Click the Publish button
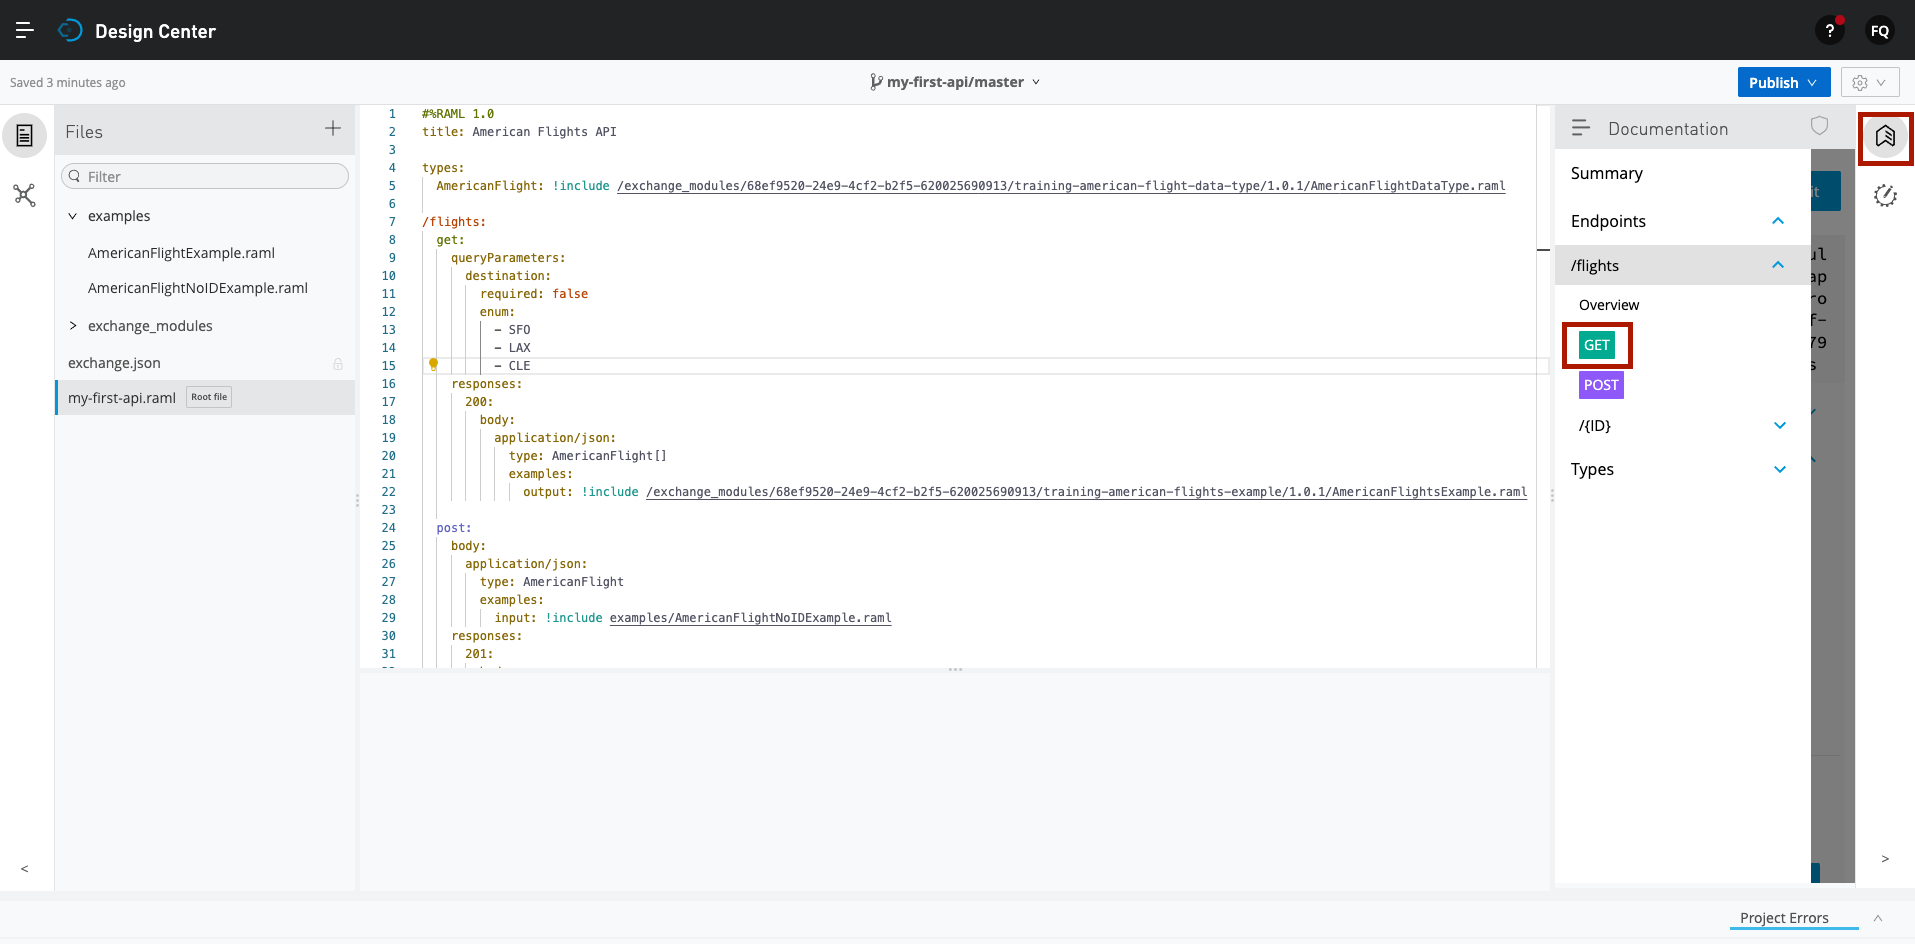Viewport: 1915px width, 944px height. click(x=1783, y=82)
